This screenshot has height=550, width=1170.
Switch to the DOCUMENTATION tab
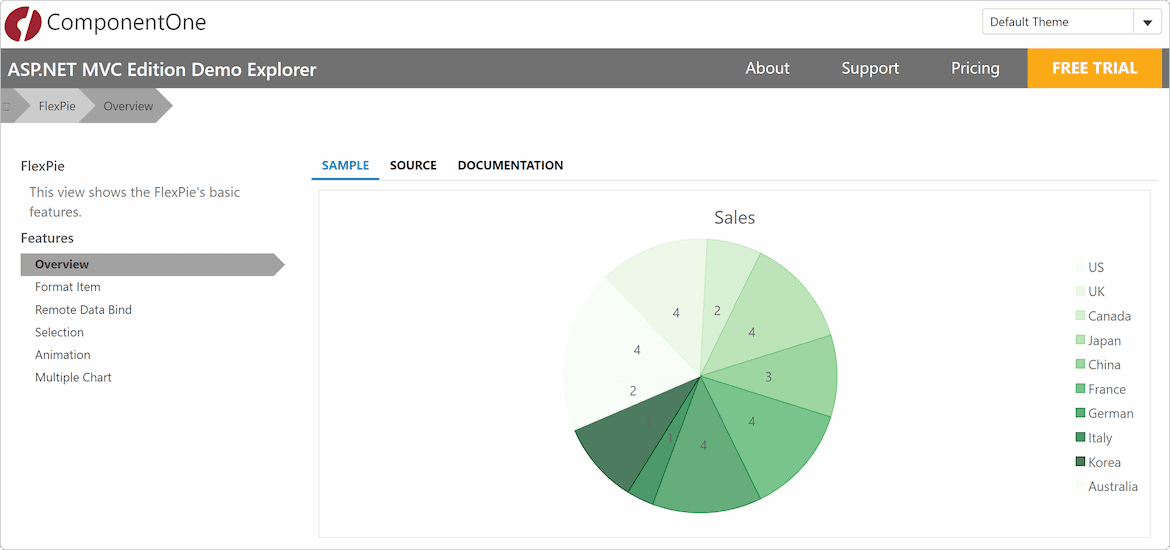pyautogui.click(x=510, y=165)
